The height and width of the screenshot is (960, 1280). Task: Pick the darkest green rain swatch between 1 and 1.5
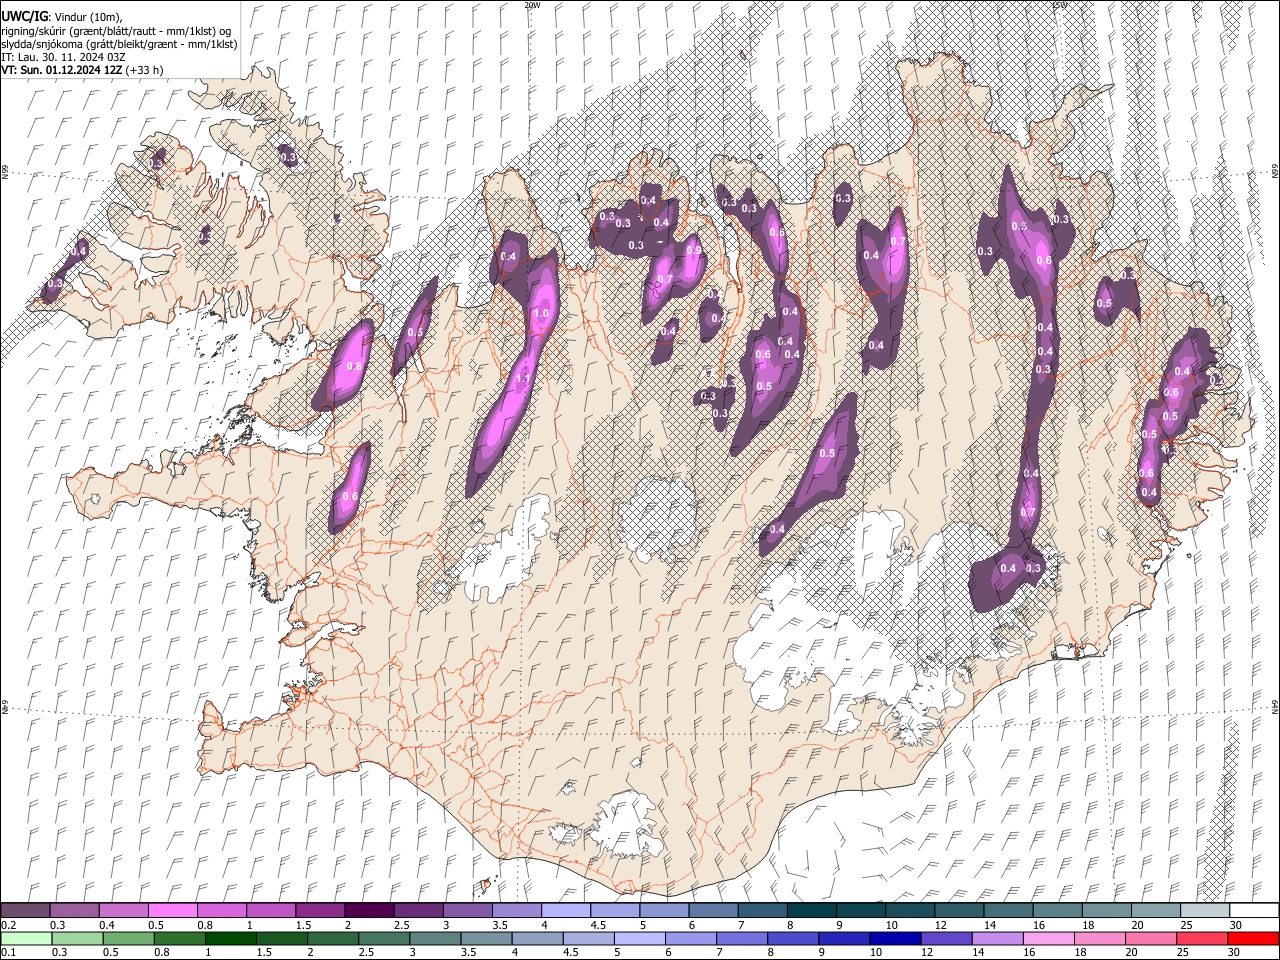229,939
